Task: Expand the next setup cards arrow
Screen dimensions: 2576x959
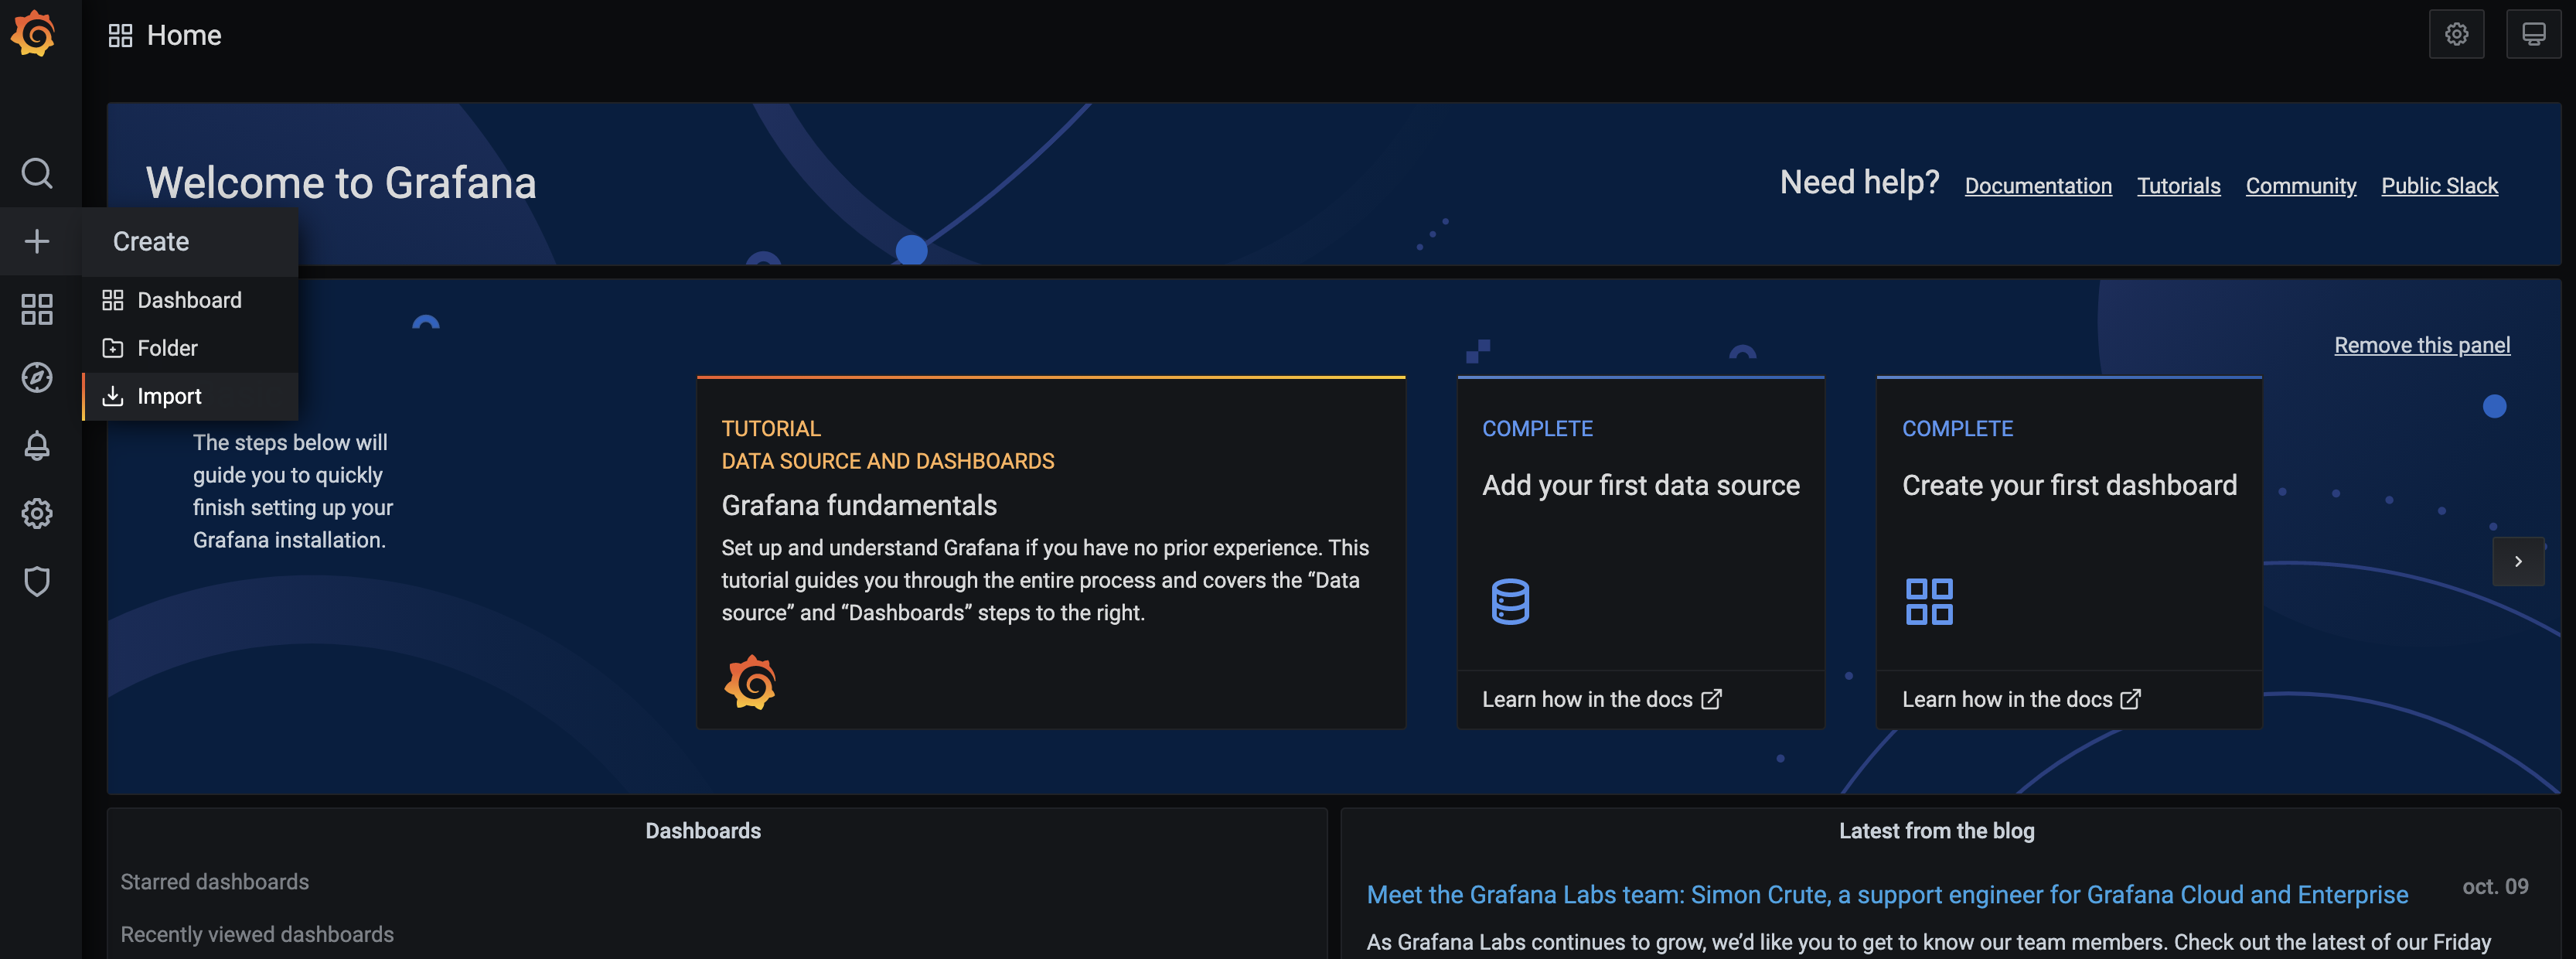Action: (x=2517, y=561)
